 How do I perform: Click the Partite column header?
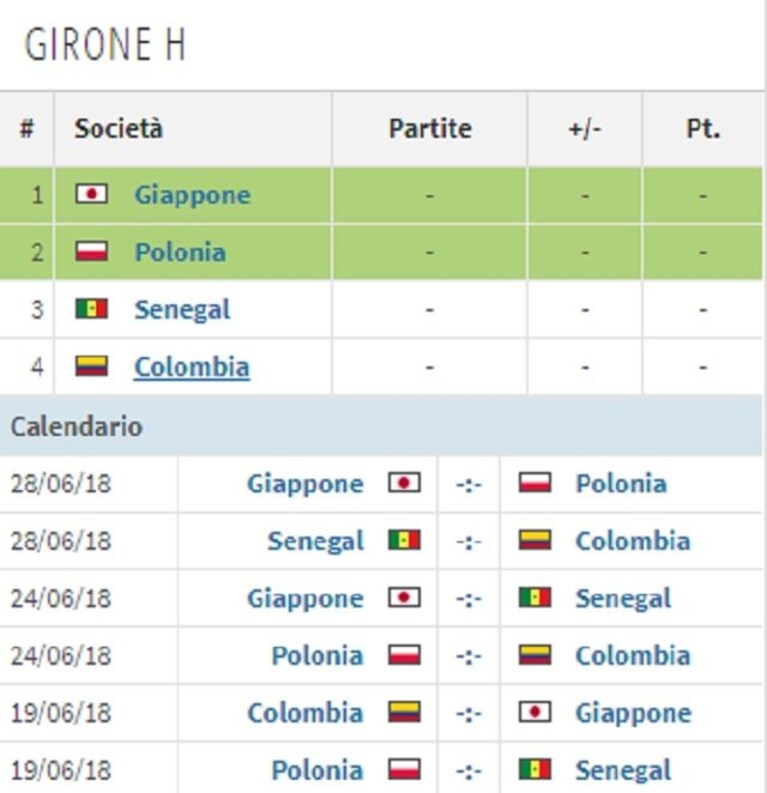[430, 129]
